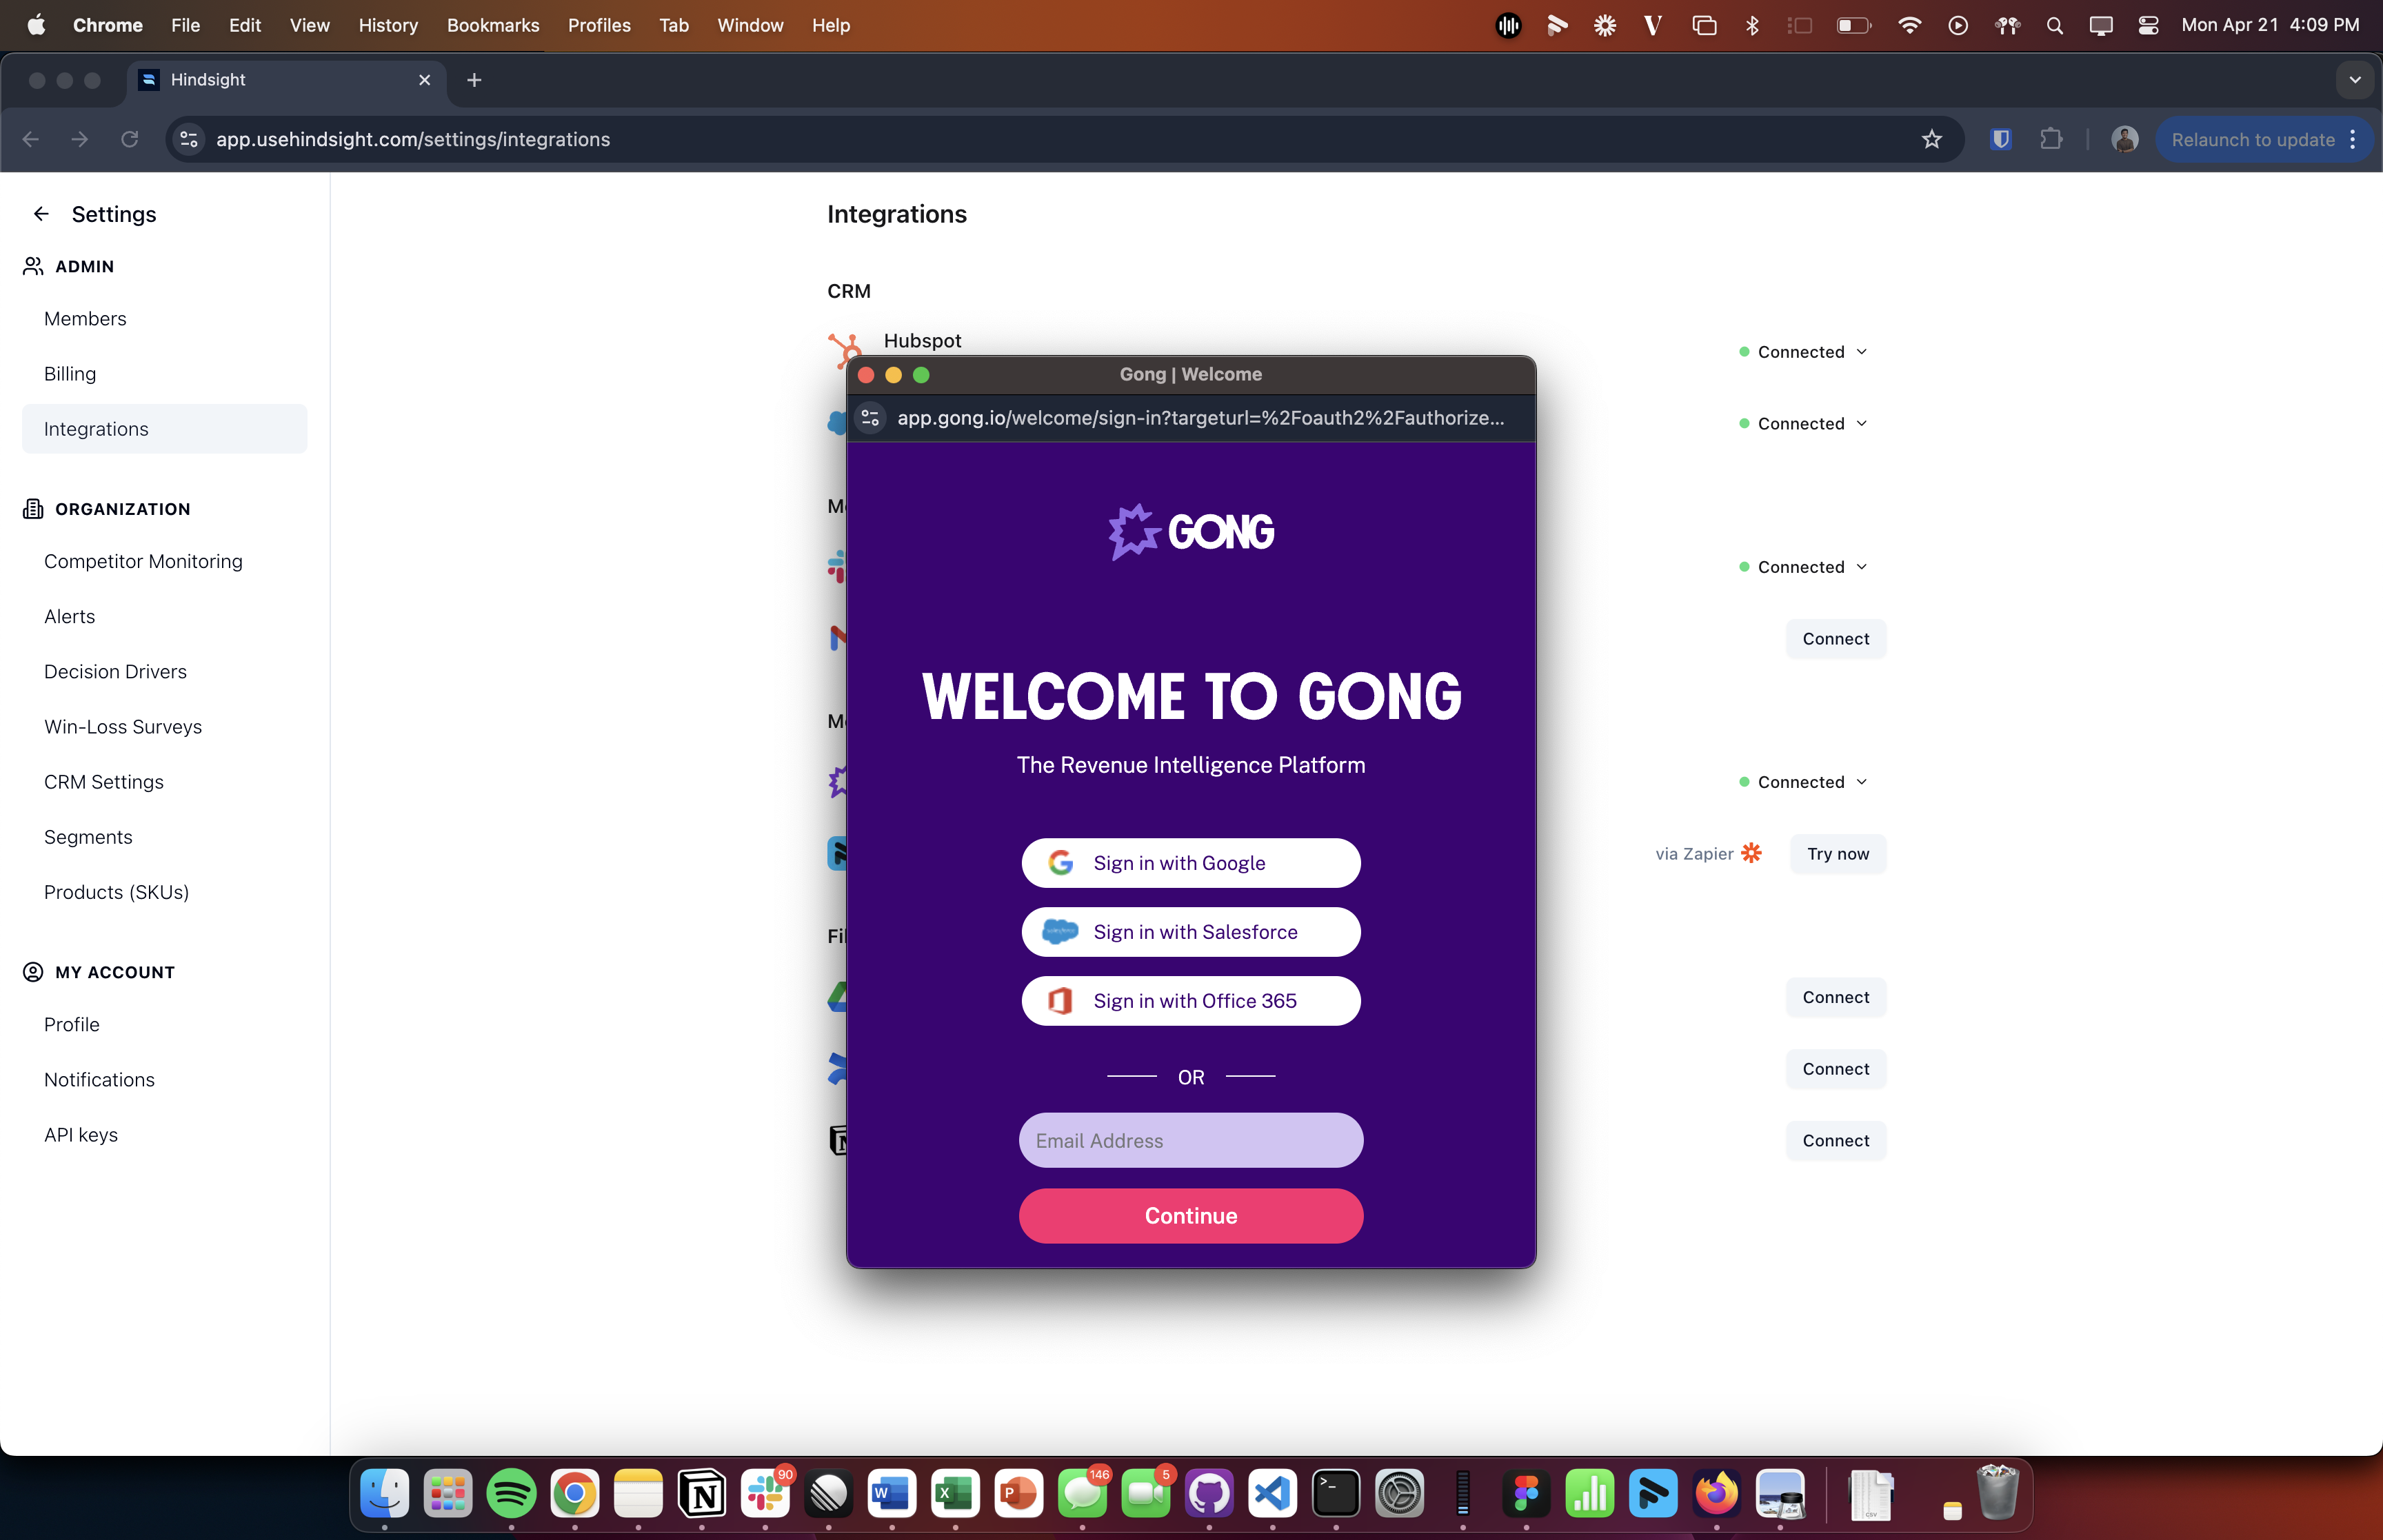Open the File menu
This screenshot has height=1540, width=2383.
point(185,25)
